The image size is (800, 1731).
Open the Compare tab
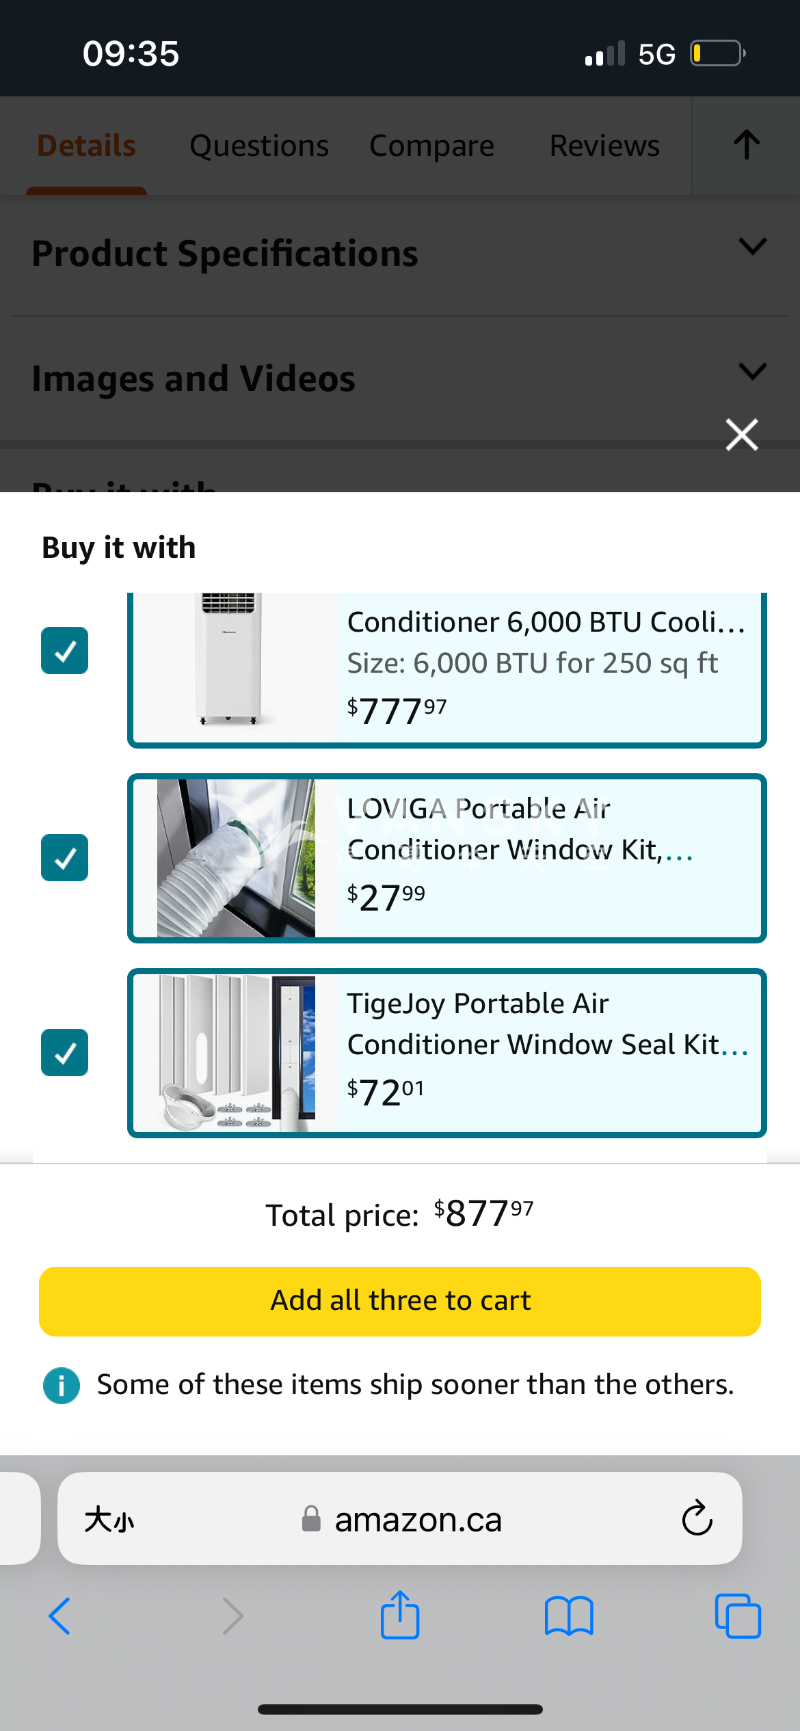[x=432, y=146]
